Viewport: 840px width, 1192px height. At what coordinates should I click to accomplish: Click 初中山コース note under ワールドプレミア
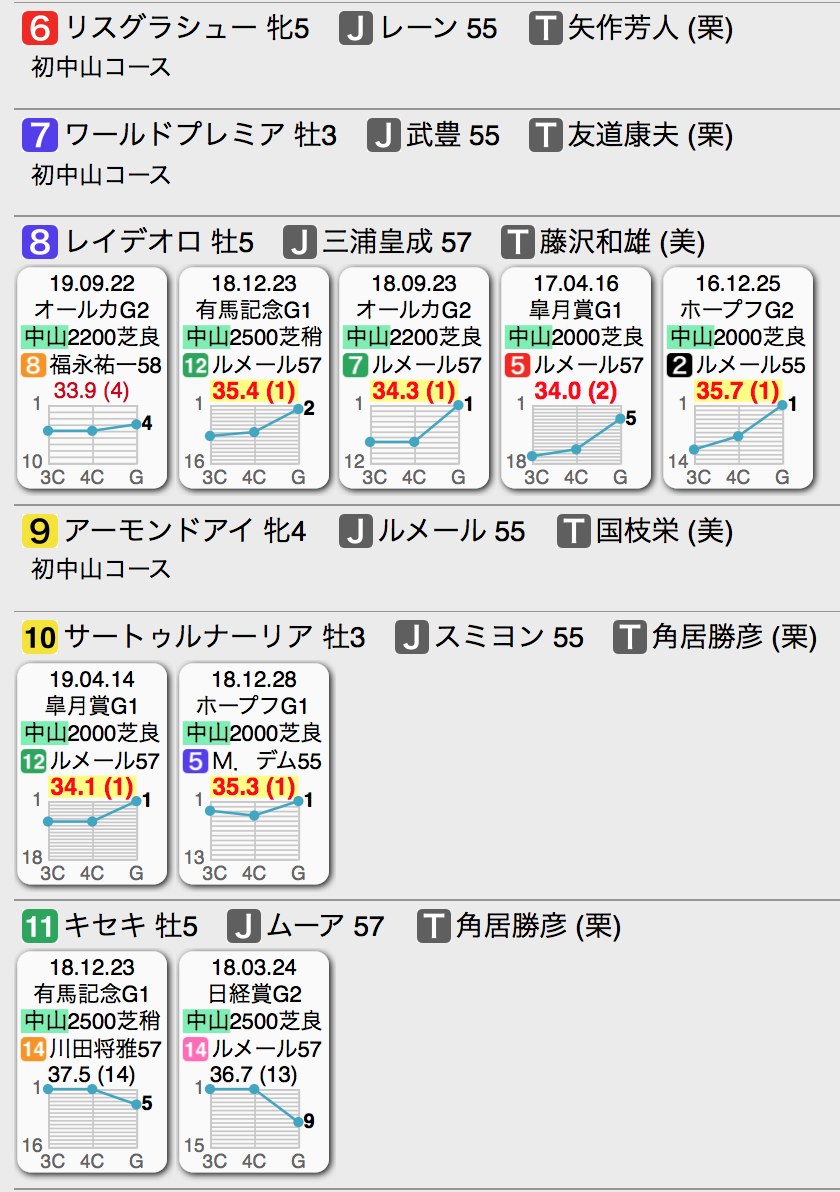[x=101, y=175]
